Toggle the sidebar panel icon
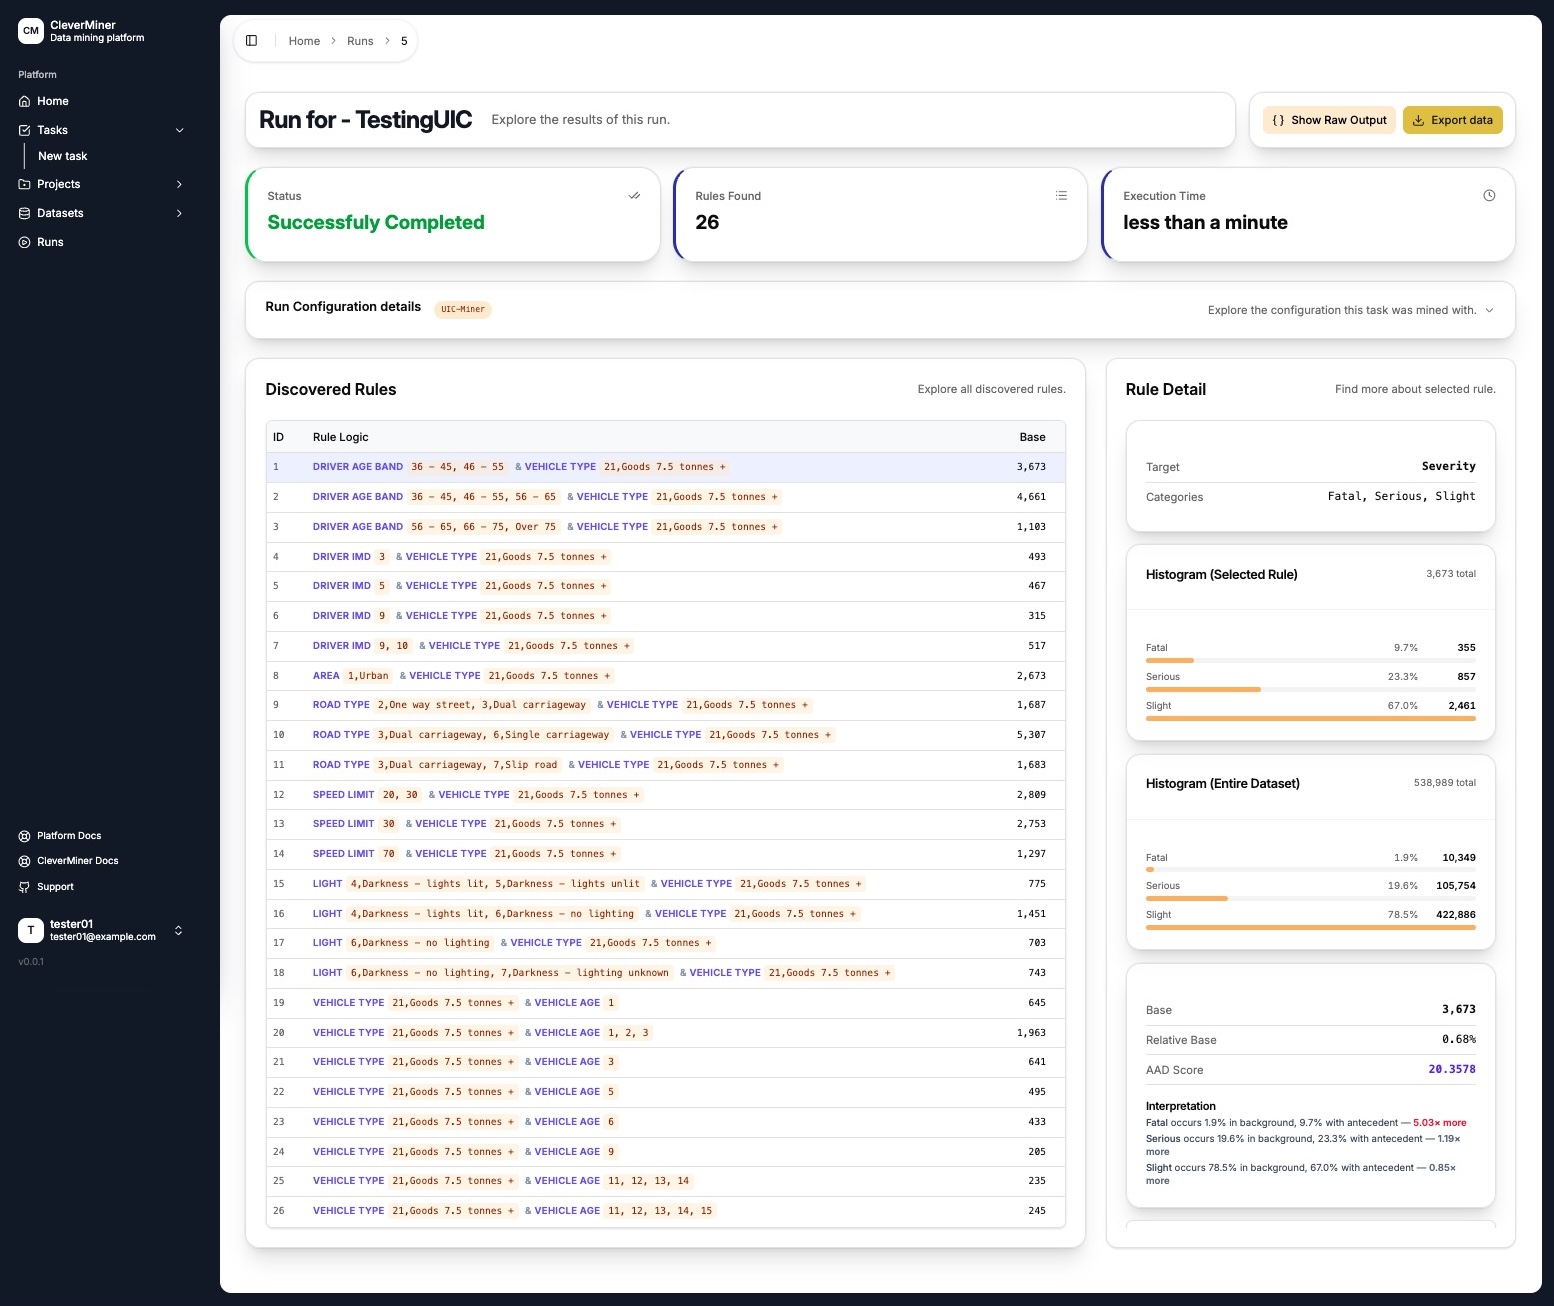This screenshot has height=1306, width=1554. [252, 41]
